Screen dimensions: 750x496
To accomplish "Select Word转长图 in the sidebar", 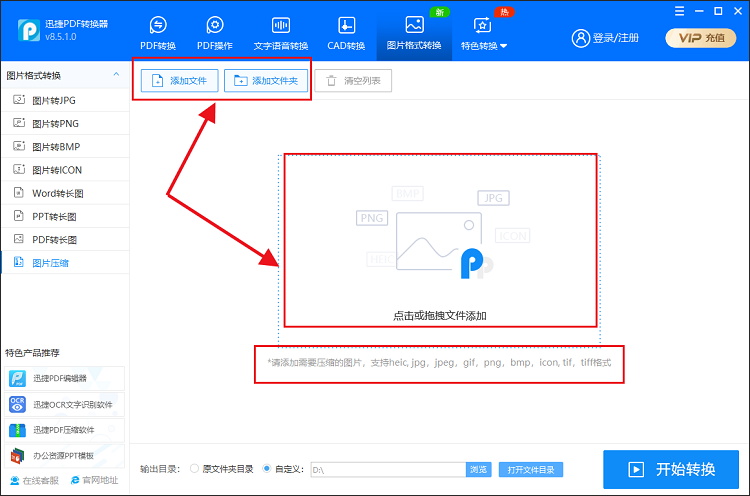I will tap(66, 193).
